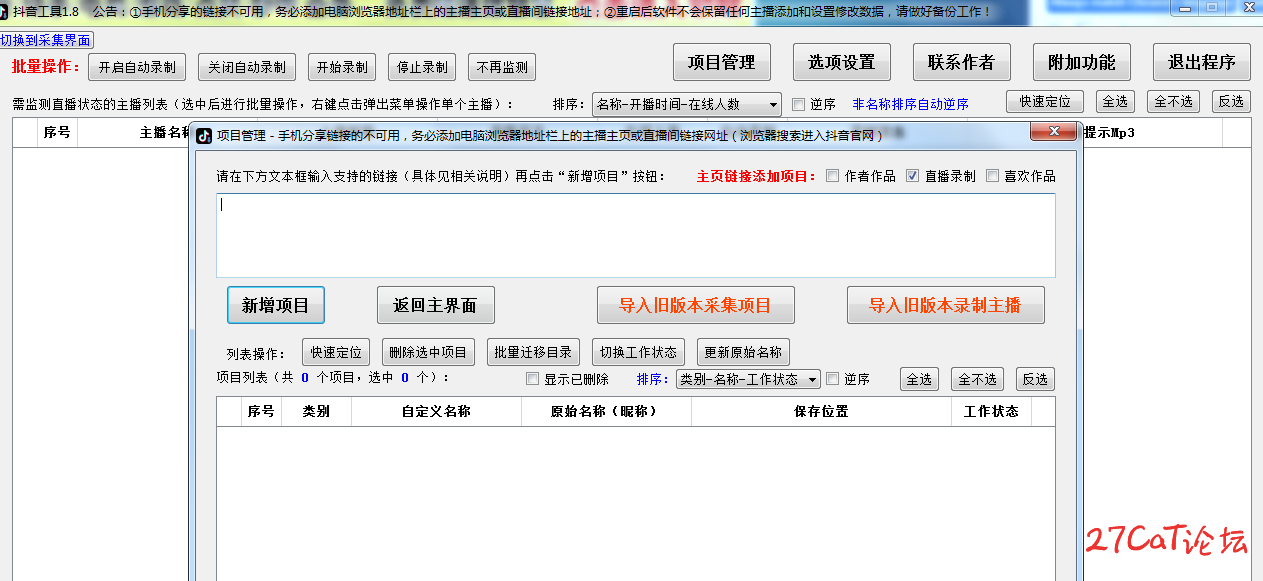
Task: Click 切换工作状态 button
Action: tap(638, 352)
